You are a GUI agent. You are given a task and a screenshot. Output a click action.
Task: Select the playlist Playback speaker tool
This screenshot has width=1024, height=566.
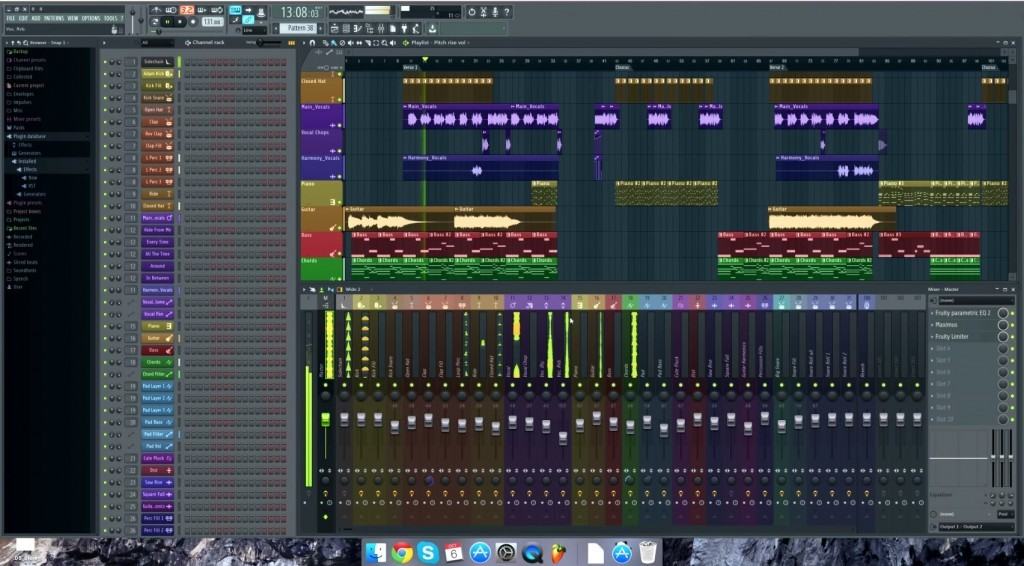click(x=392, y=43)
